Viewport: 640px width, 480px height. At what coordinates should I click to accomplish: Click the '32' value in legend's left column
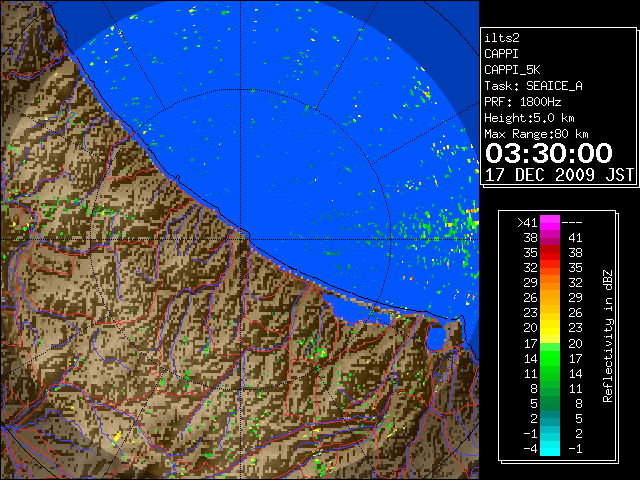(x=530, y=268)
